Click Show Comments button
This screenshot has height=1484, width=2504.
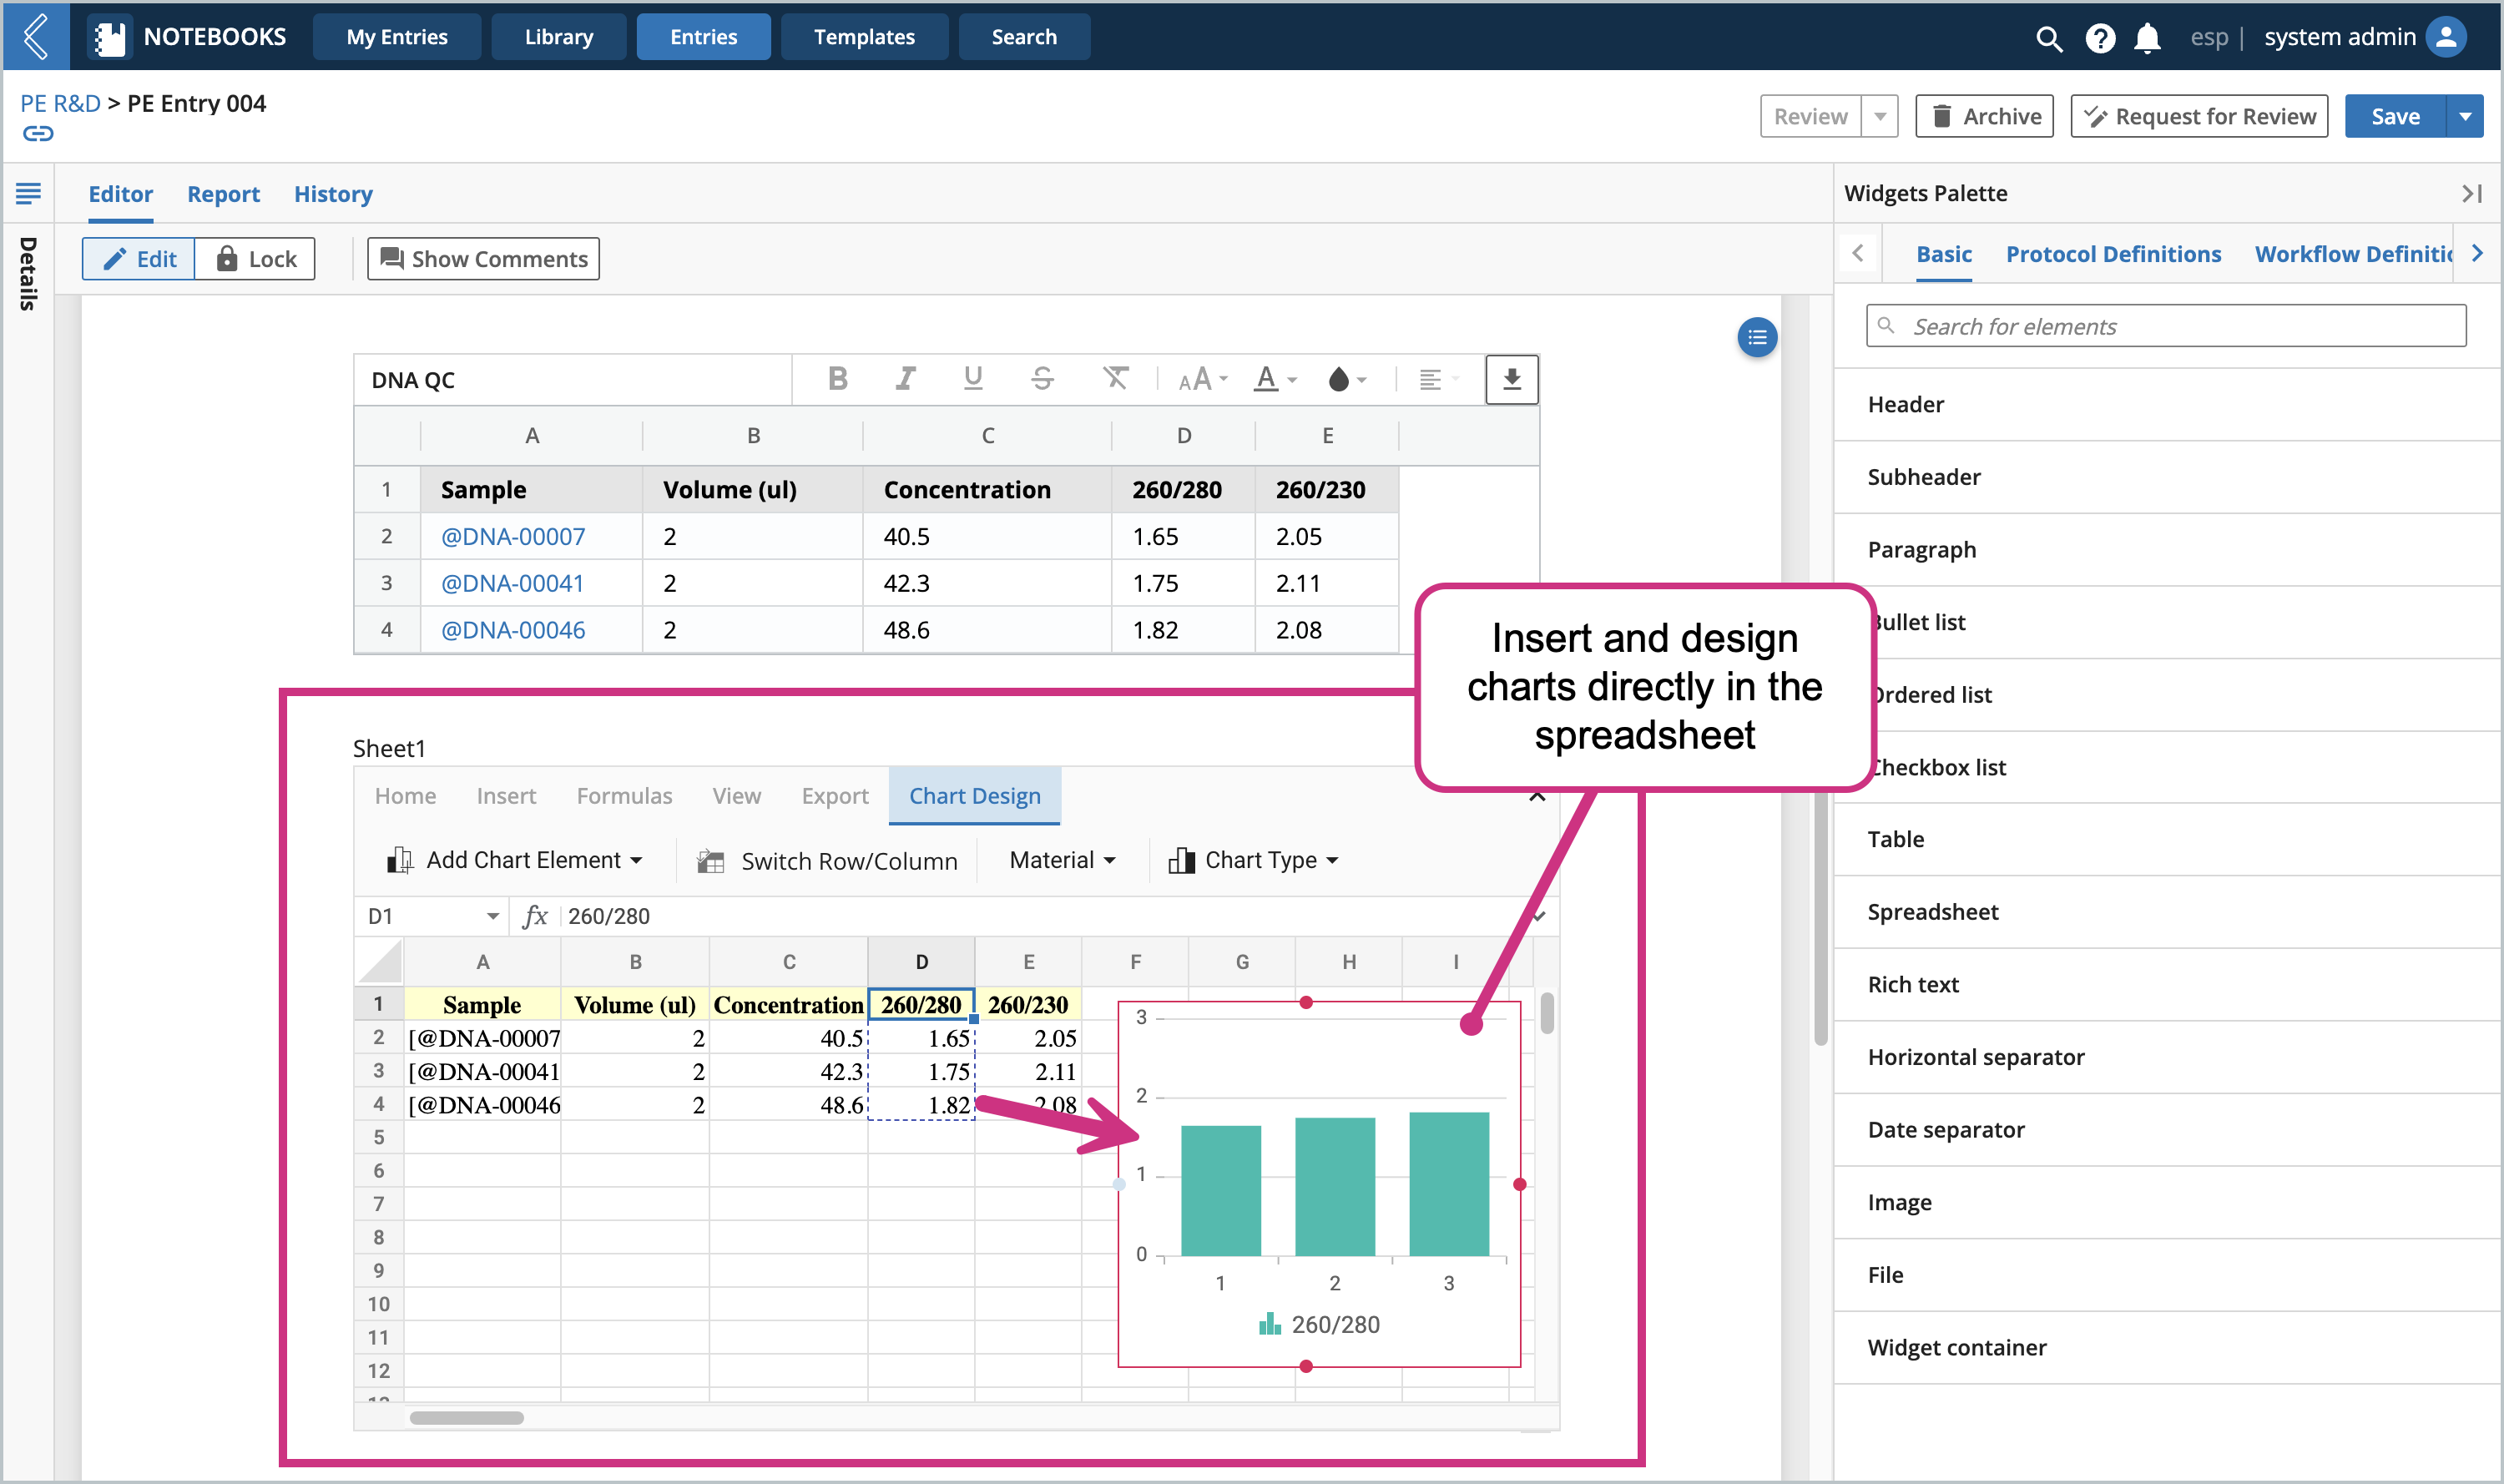point(483,259)
